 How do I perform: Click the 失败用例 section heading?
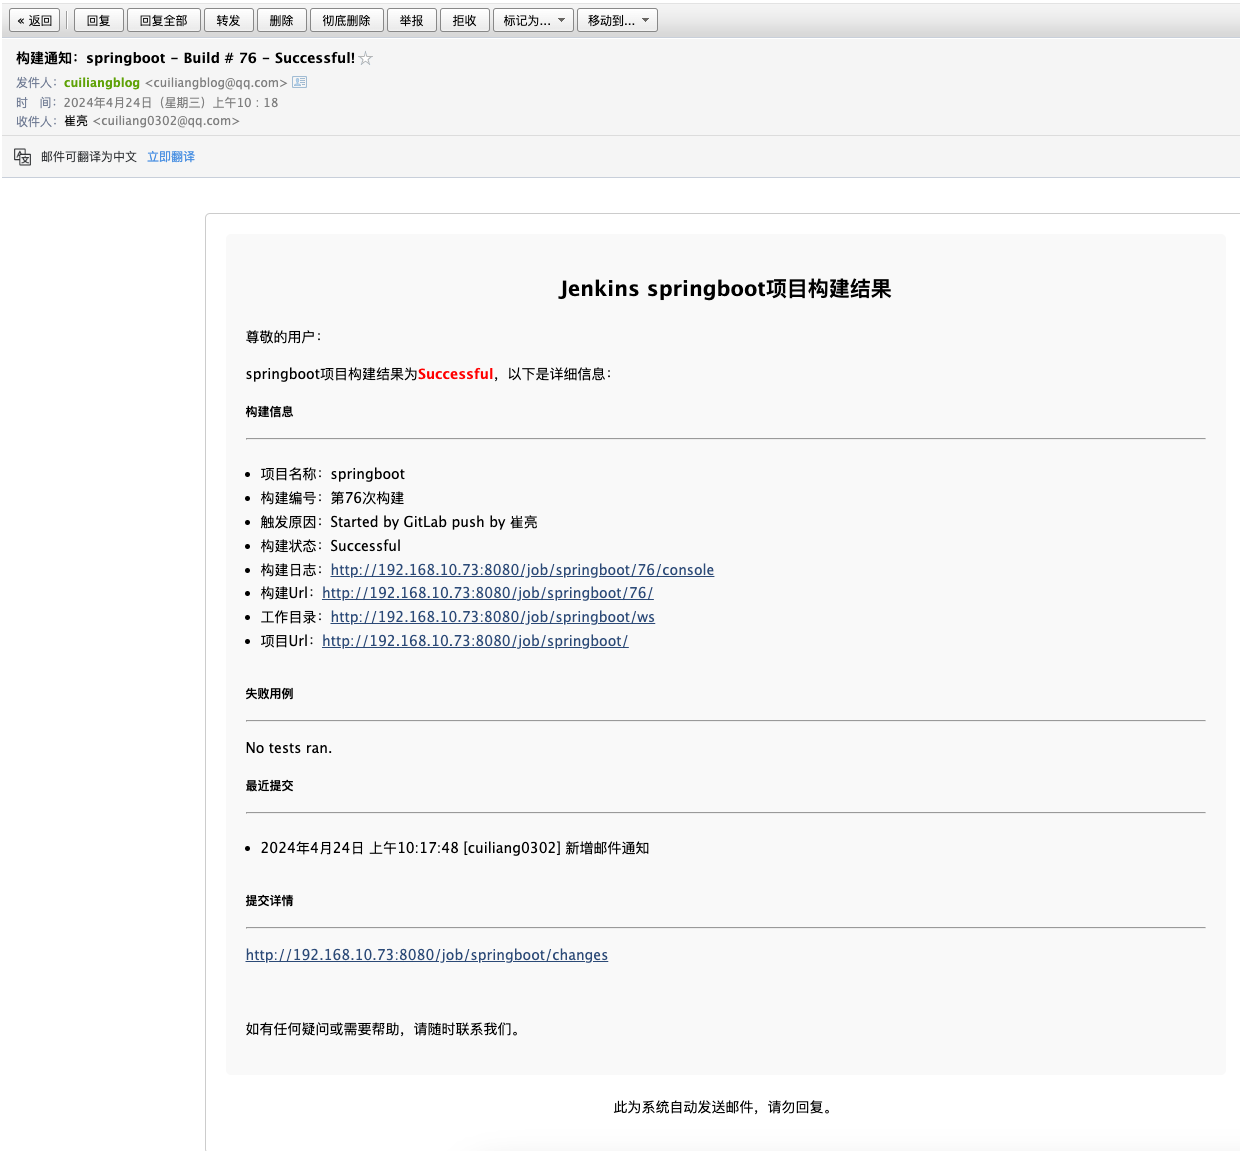tap(270, 694)
